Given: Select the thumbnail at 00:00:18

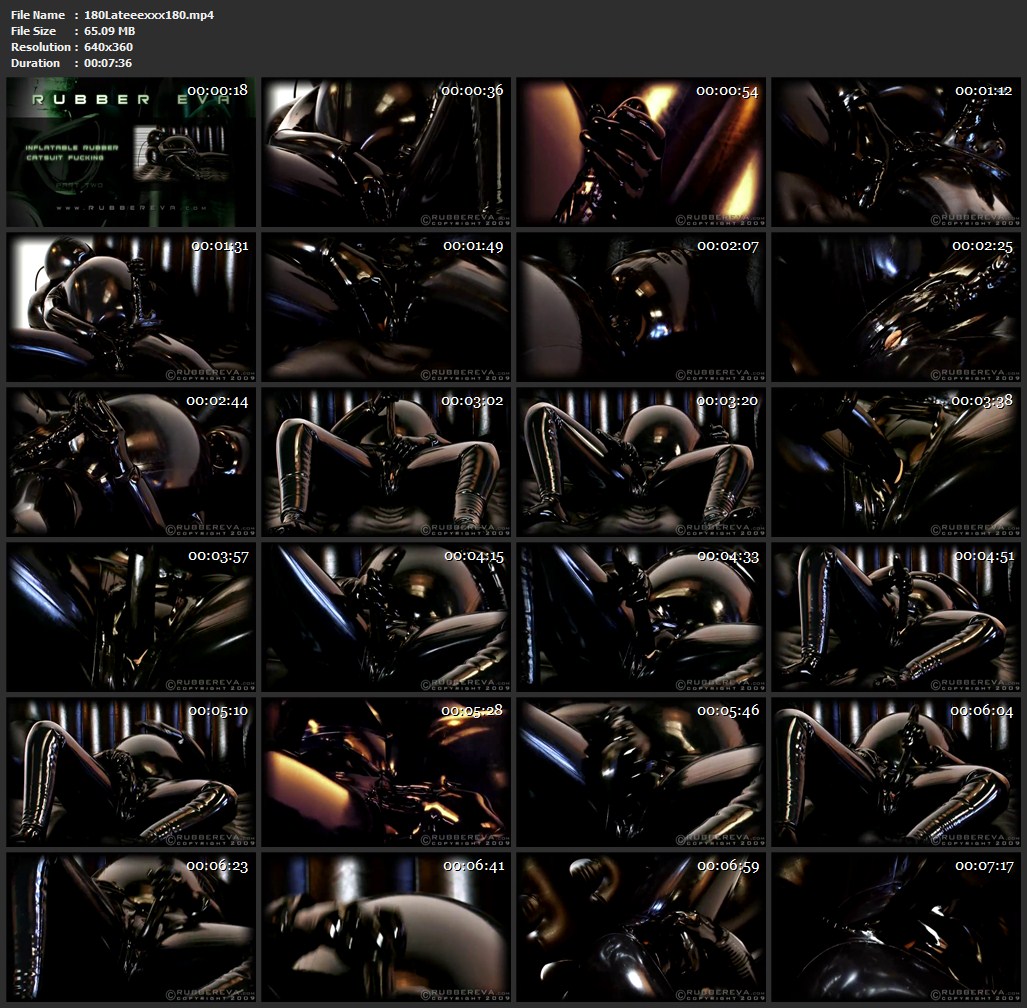Looking at the screenshot, I should [x=131, y=152].
